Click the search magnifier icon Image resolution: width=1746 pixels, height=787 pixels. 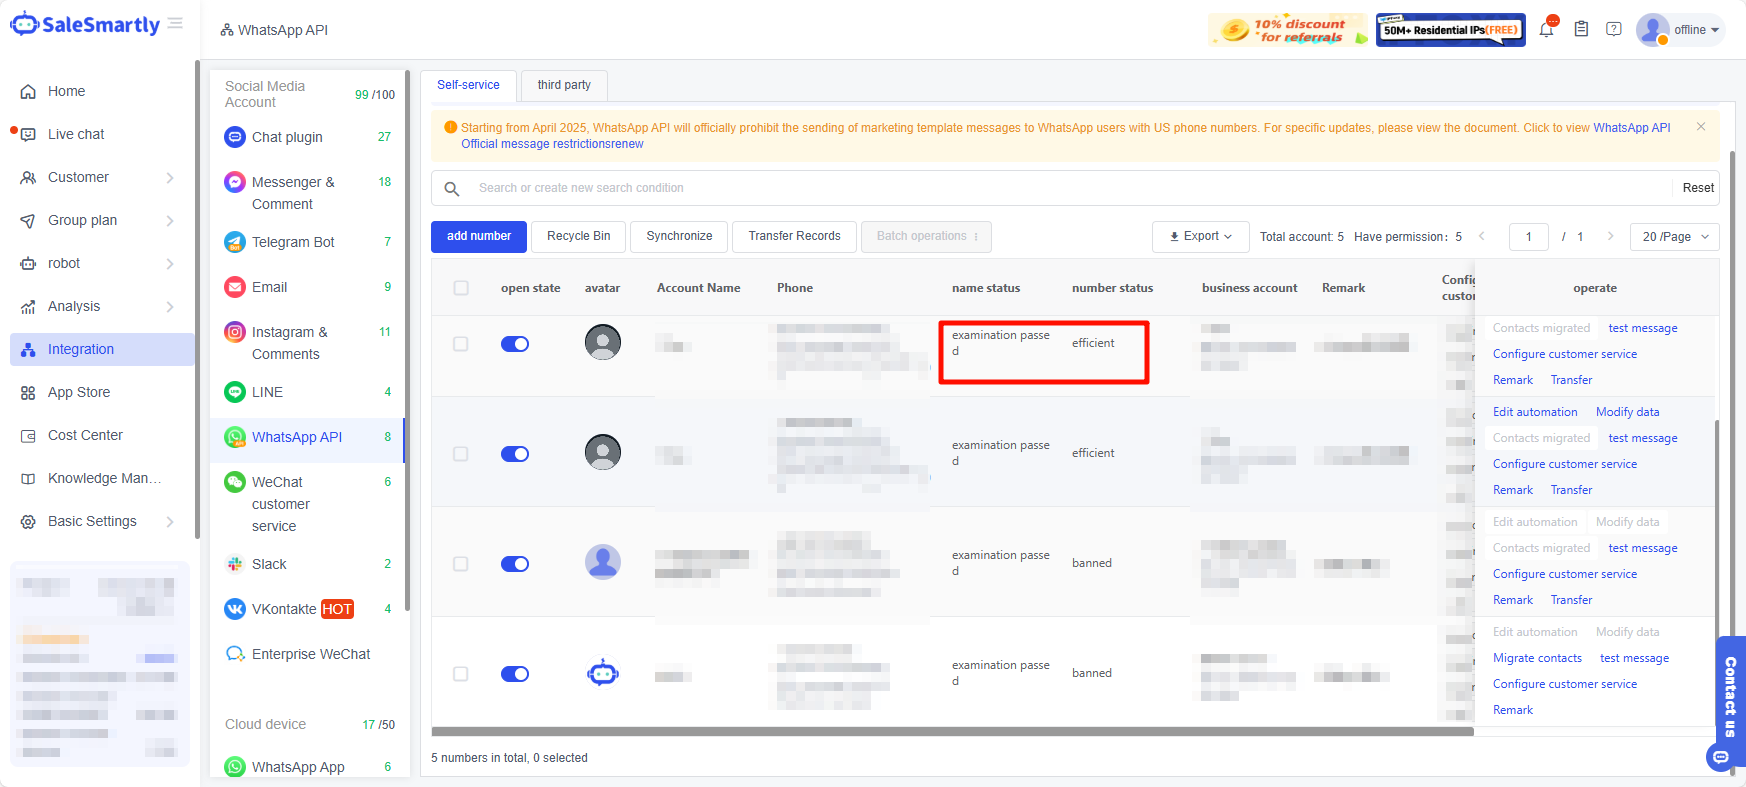click(x=452, y=188)
